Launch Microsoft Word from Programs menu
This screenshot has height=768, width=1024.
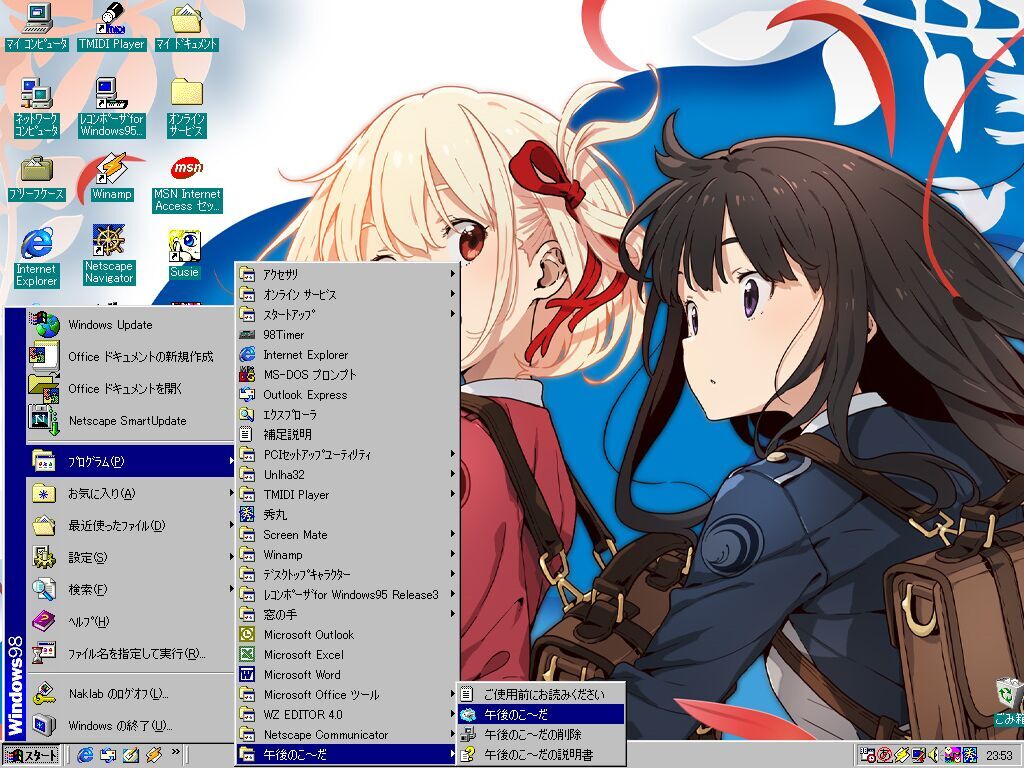click(x=347, y=675)
